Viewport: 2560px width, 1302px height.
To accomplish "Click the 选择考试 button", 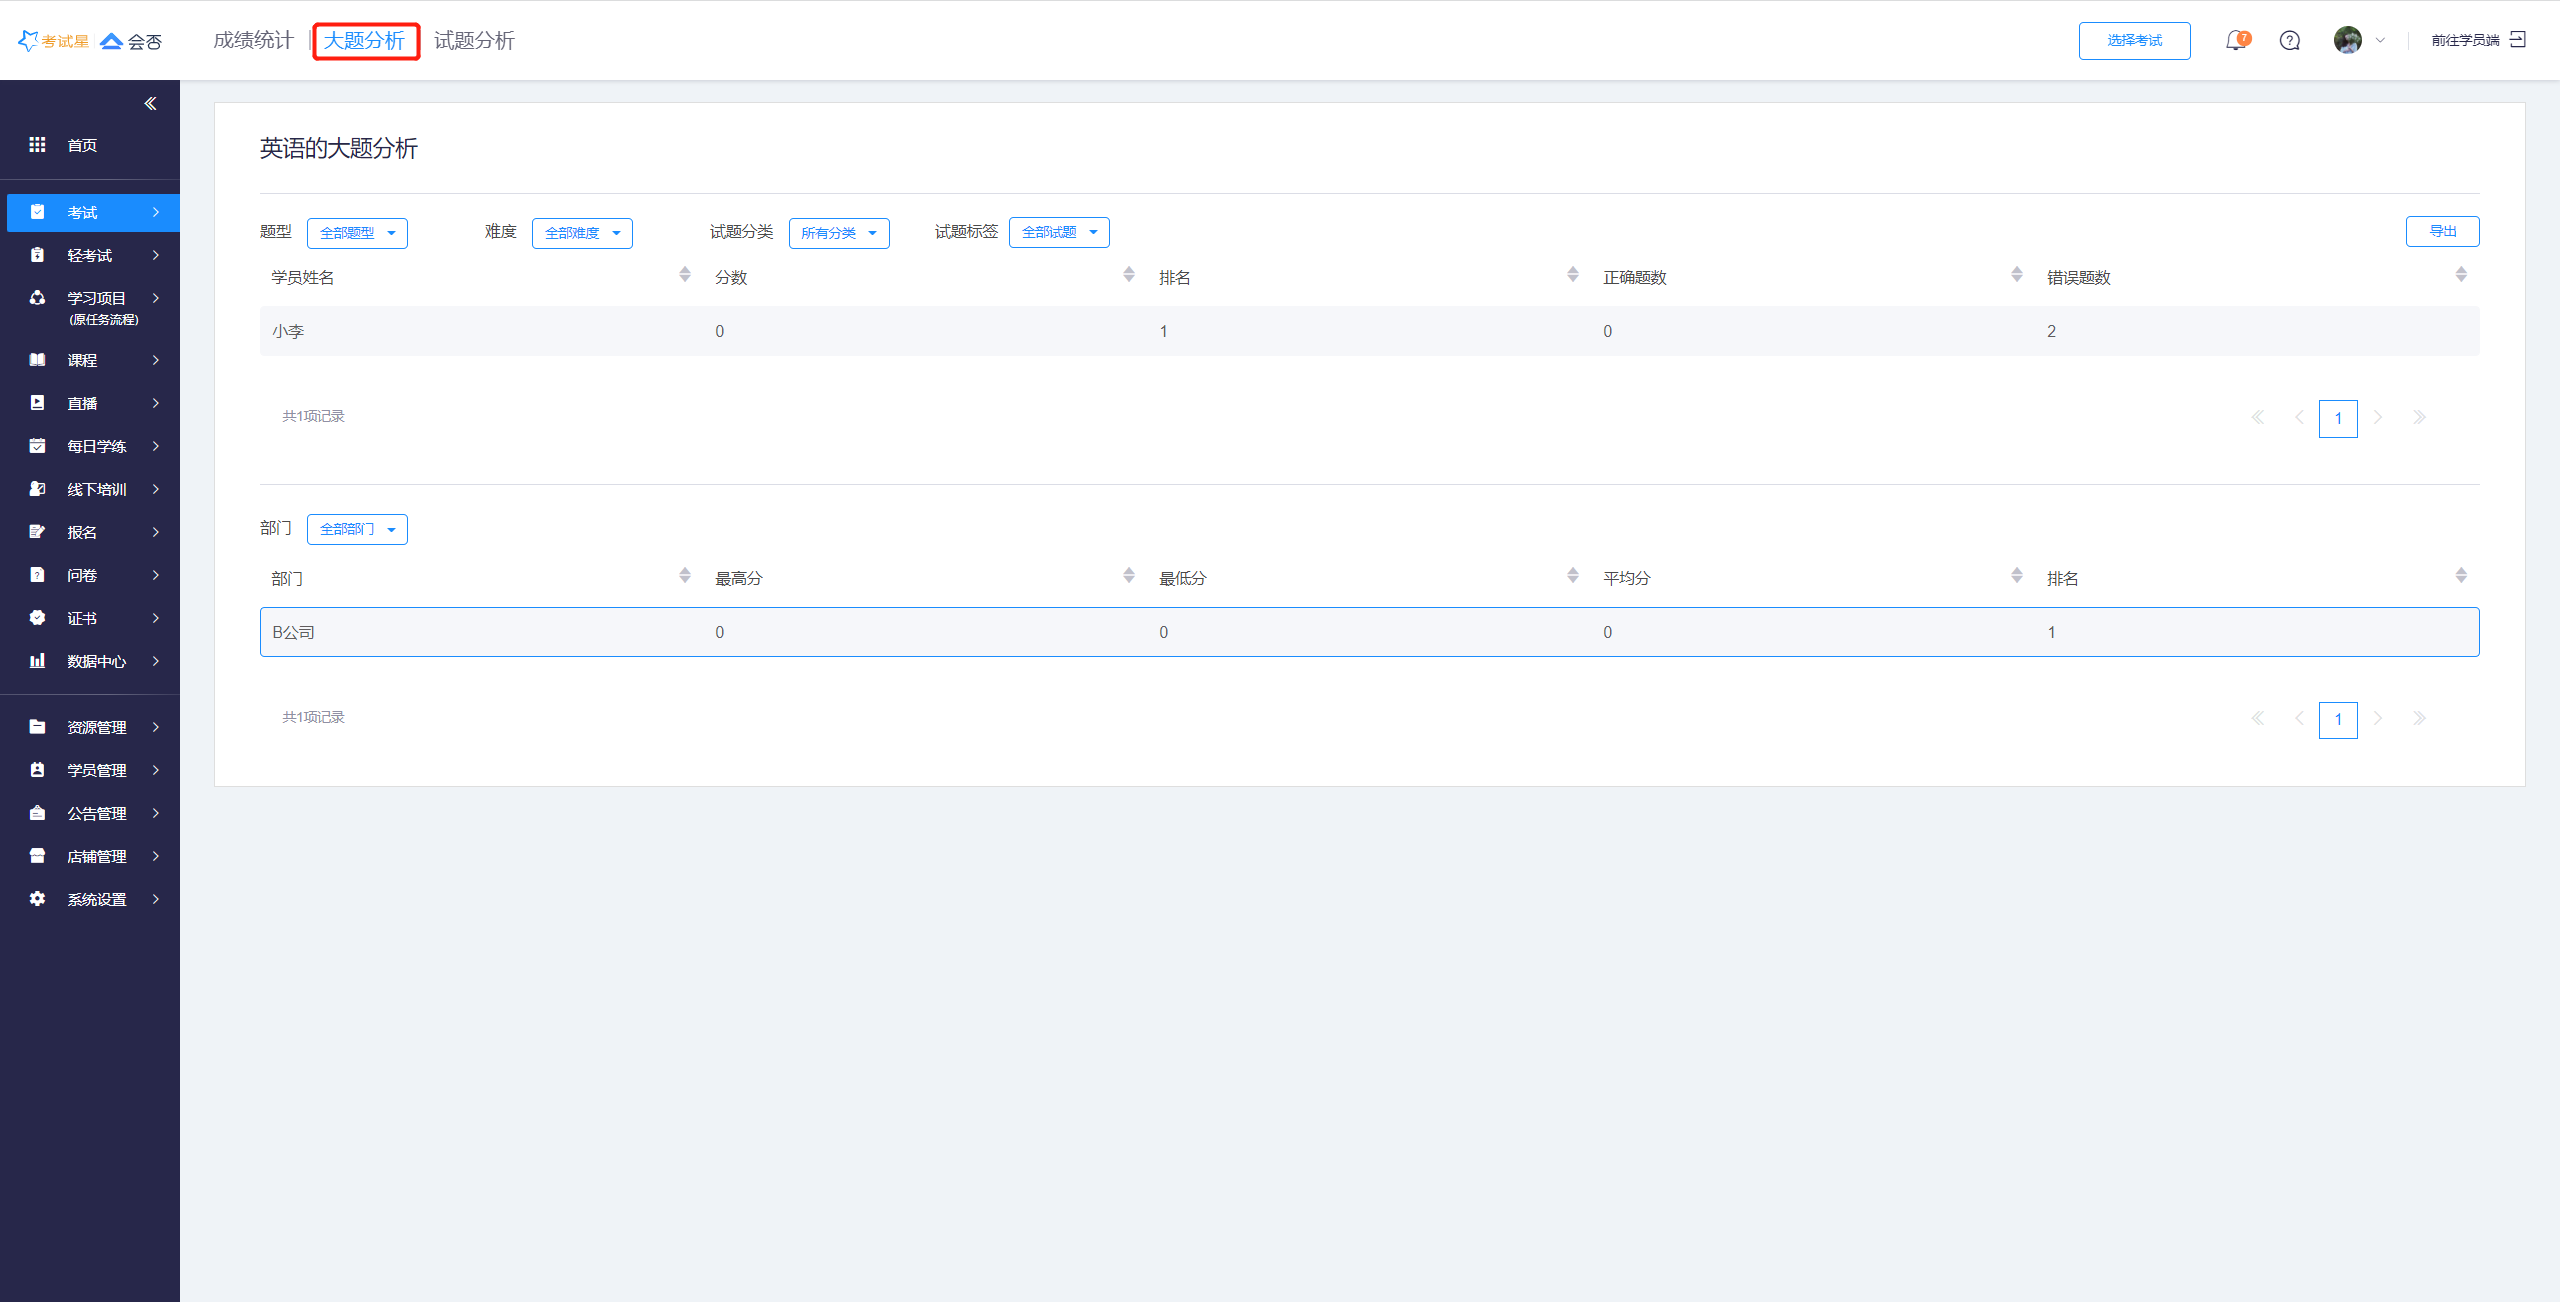I will 2134,41.
